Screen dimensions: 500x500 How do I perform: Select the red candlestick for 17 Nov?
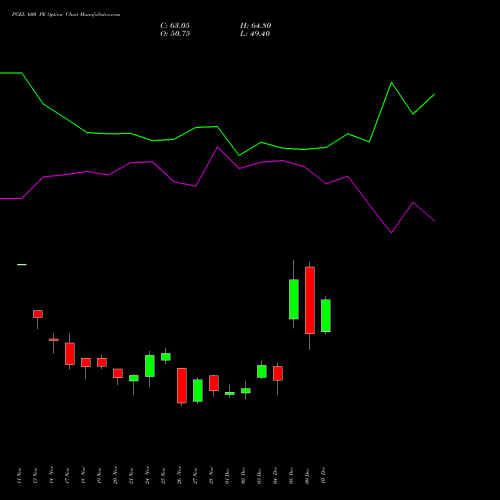point(70,354)
